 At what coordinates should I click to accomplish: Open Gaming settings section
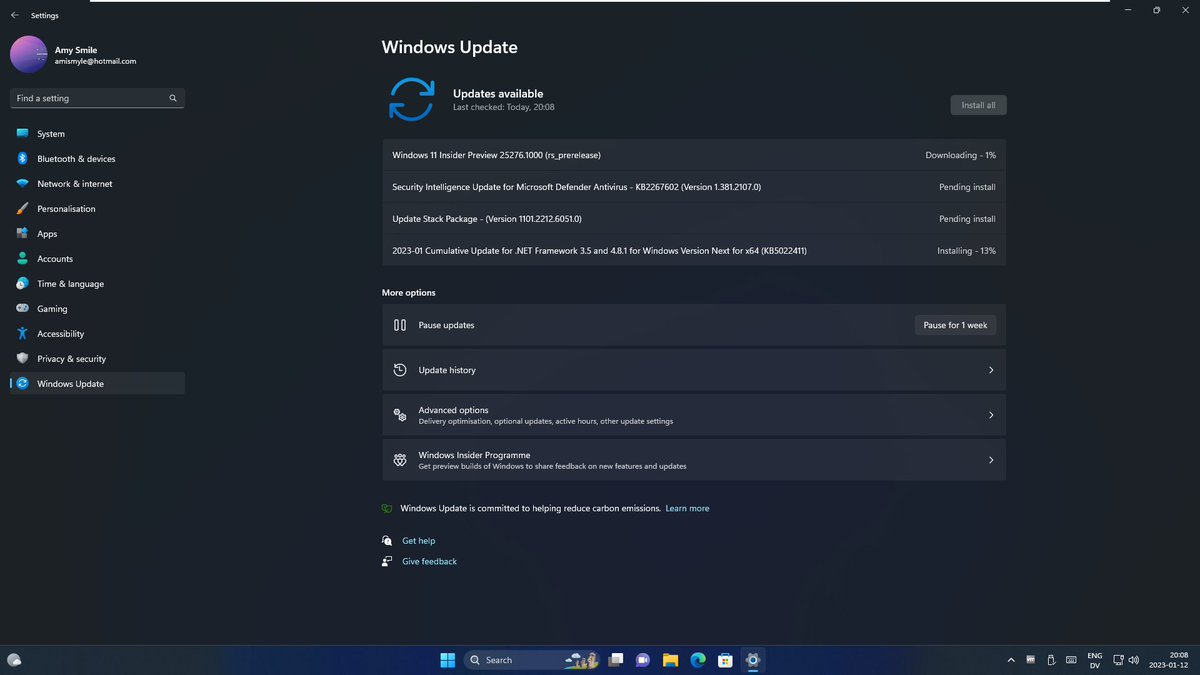(97, 309)
